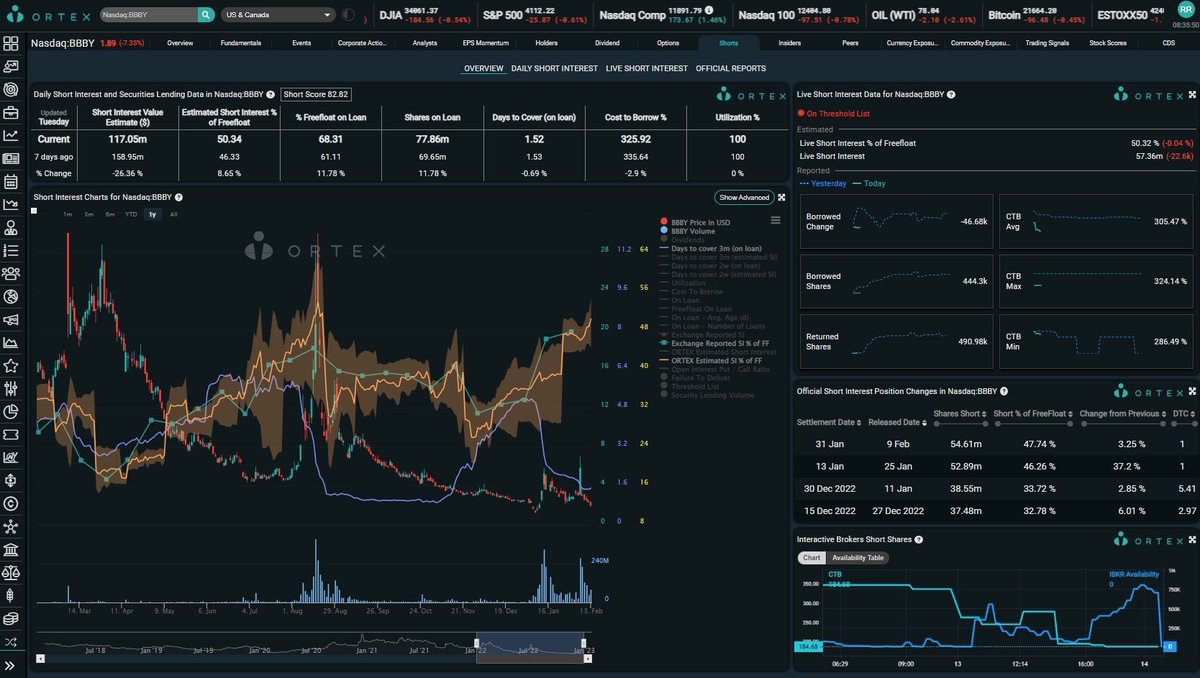Open the ticket sidebar icon
Image resolution: width=1200 pixels, height=678 pixels.
(11, 434)
